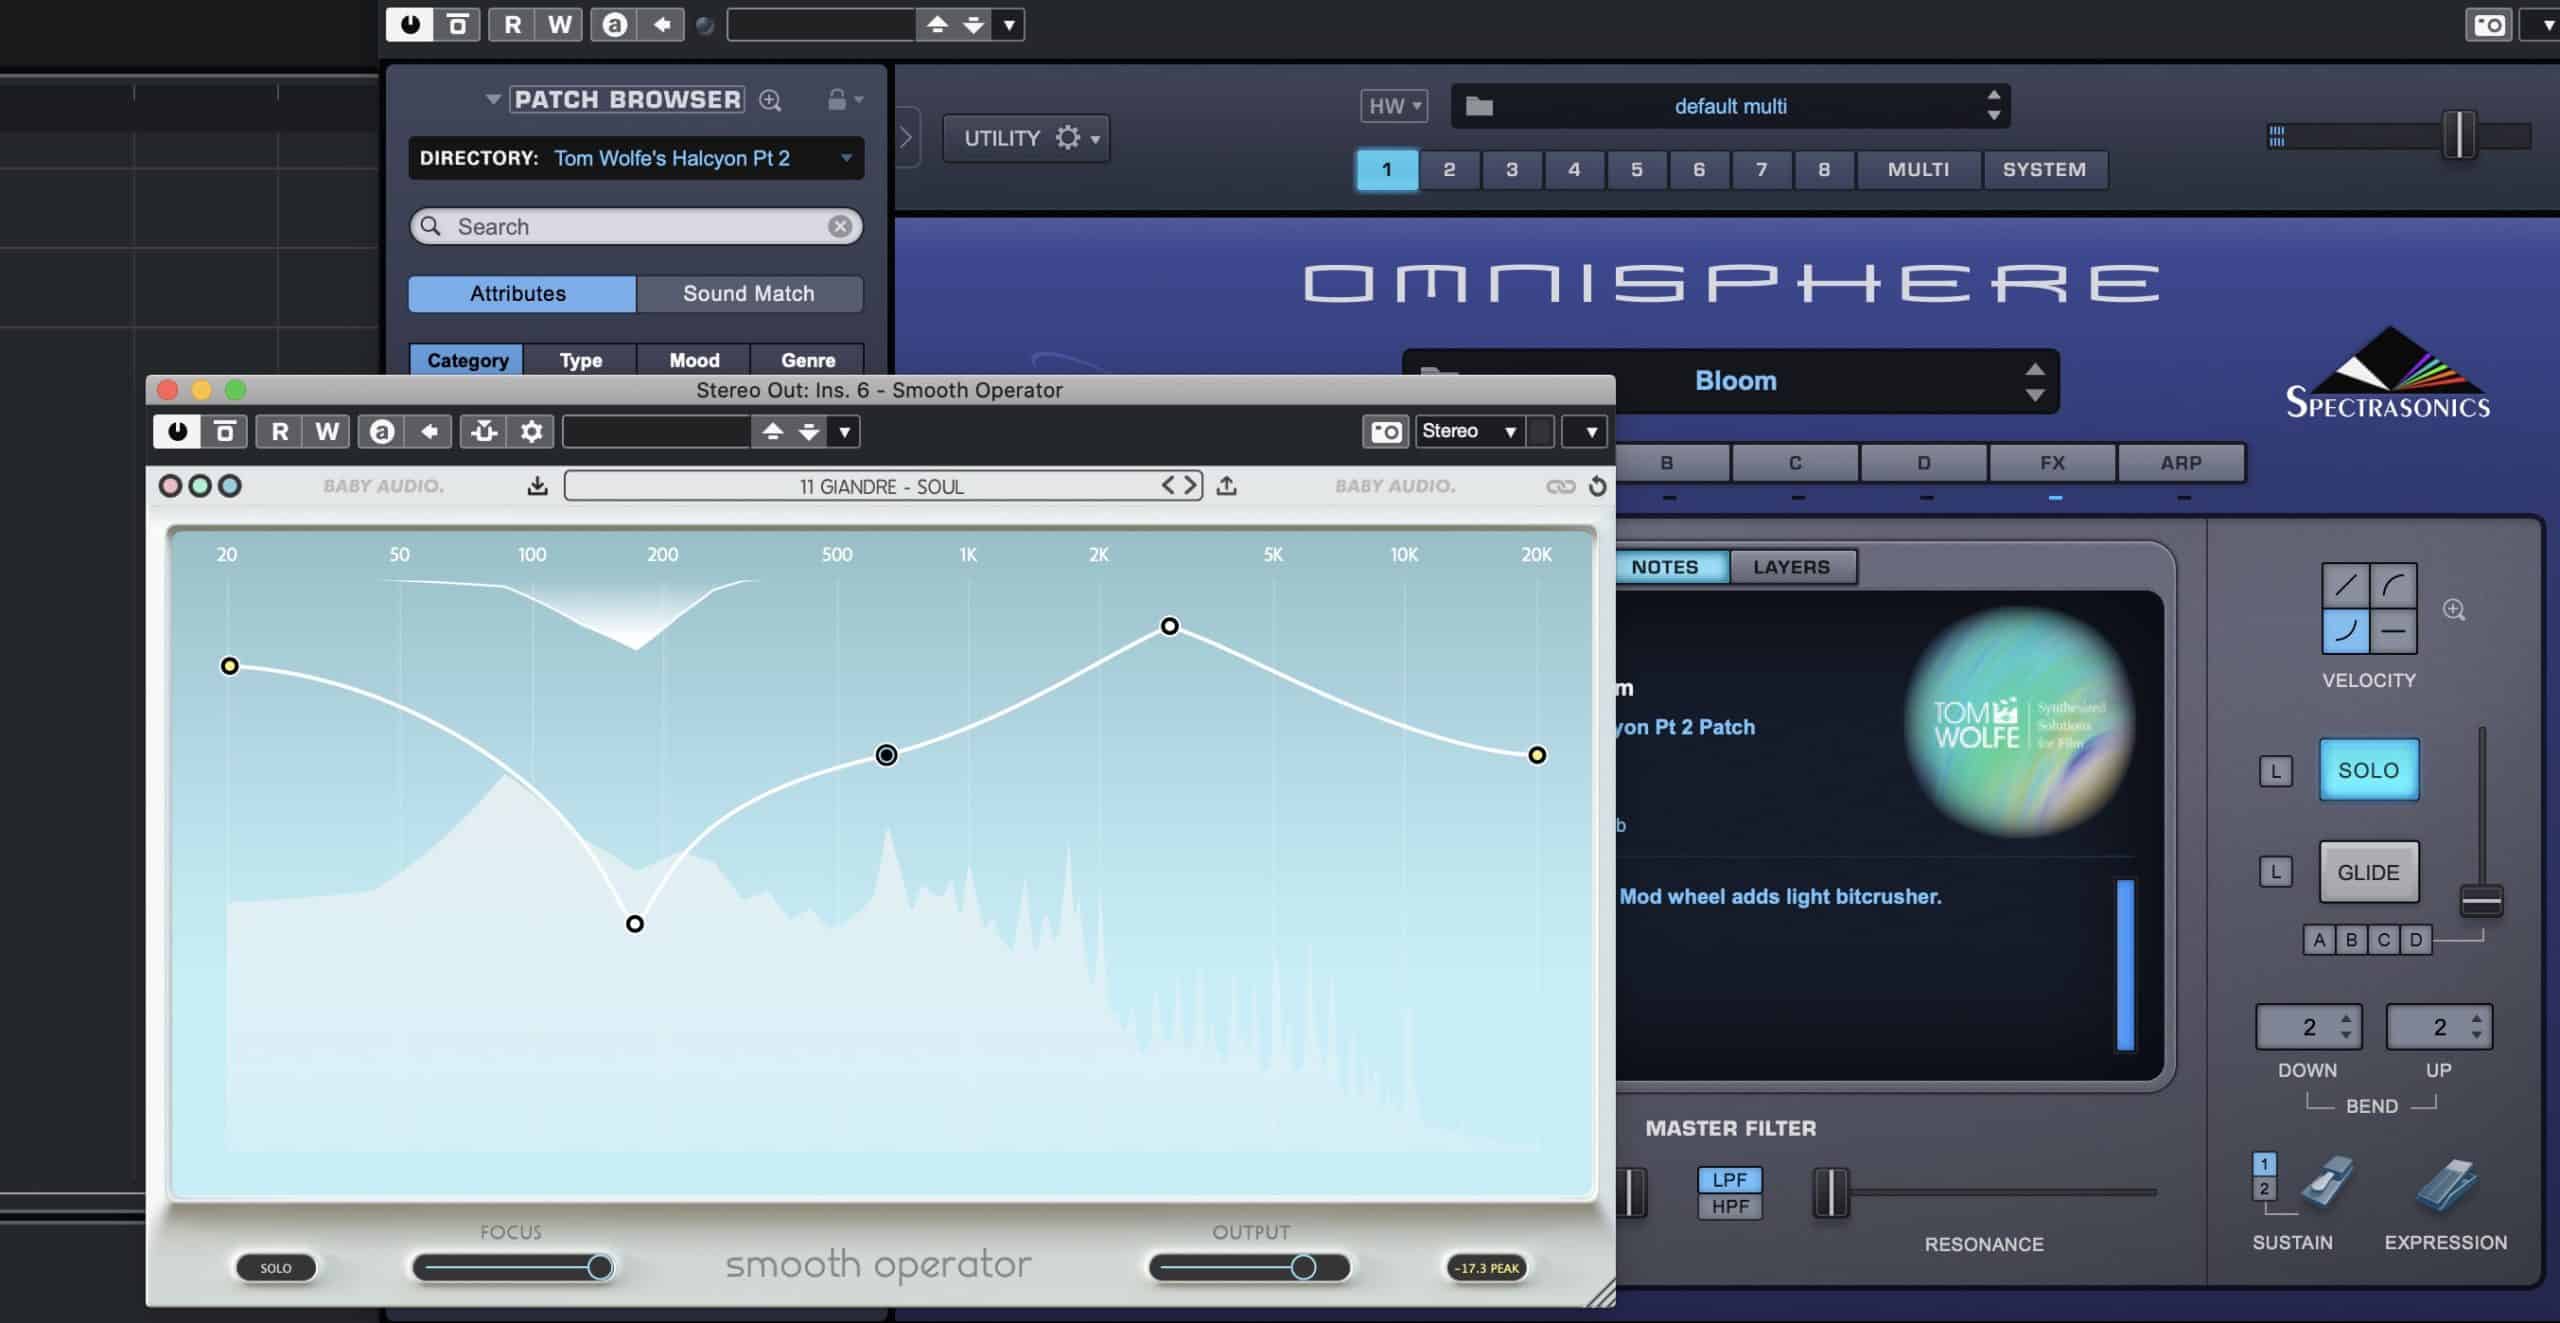
Task: Adjust the FOCUS slider
Action: [x=514, y=1268]
